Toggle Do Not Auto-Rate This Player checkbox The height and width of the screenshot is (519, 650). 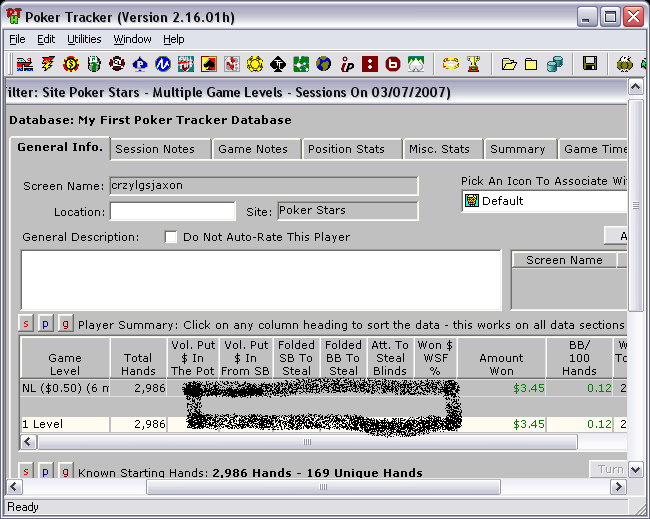point(171,237)
